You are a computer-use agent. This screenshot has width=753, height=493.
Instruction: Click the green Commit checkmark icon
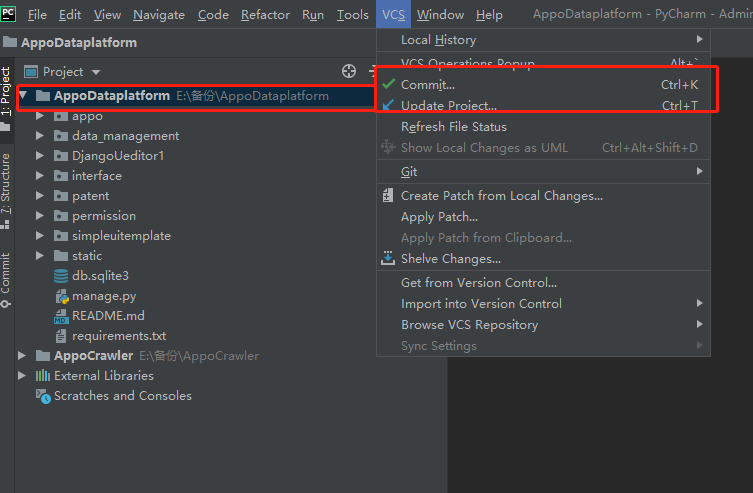[x=389, y=84]
